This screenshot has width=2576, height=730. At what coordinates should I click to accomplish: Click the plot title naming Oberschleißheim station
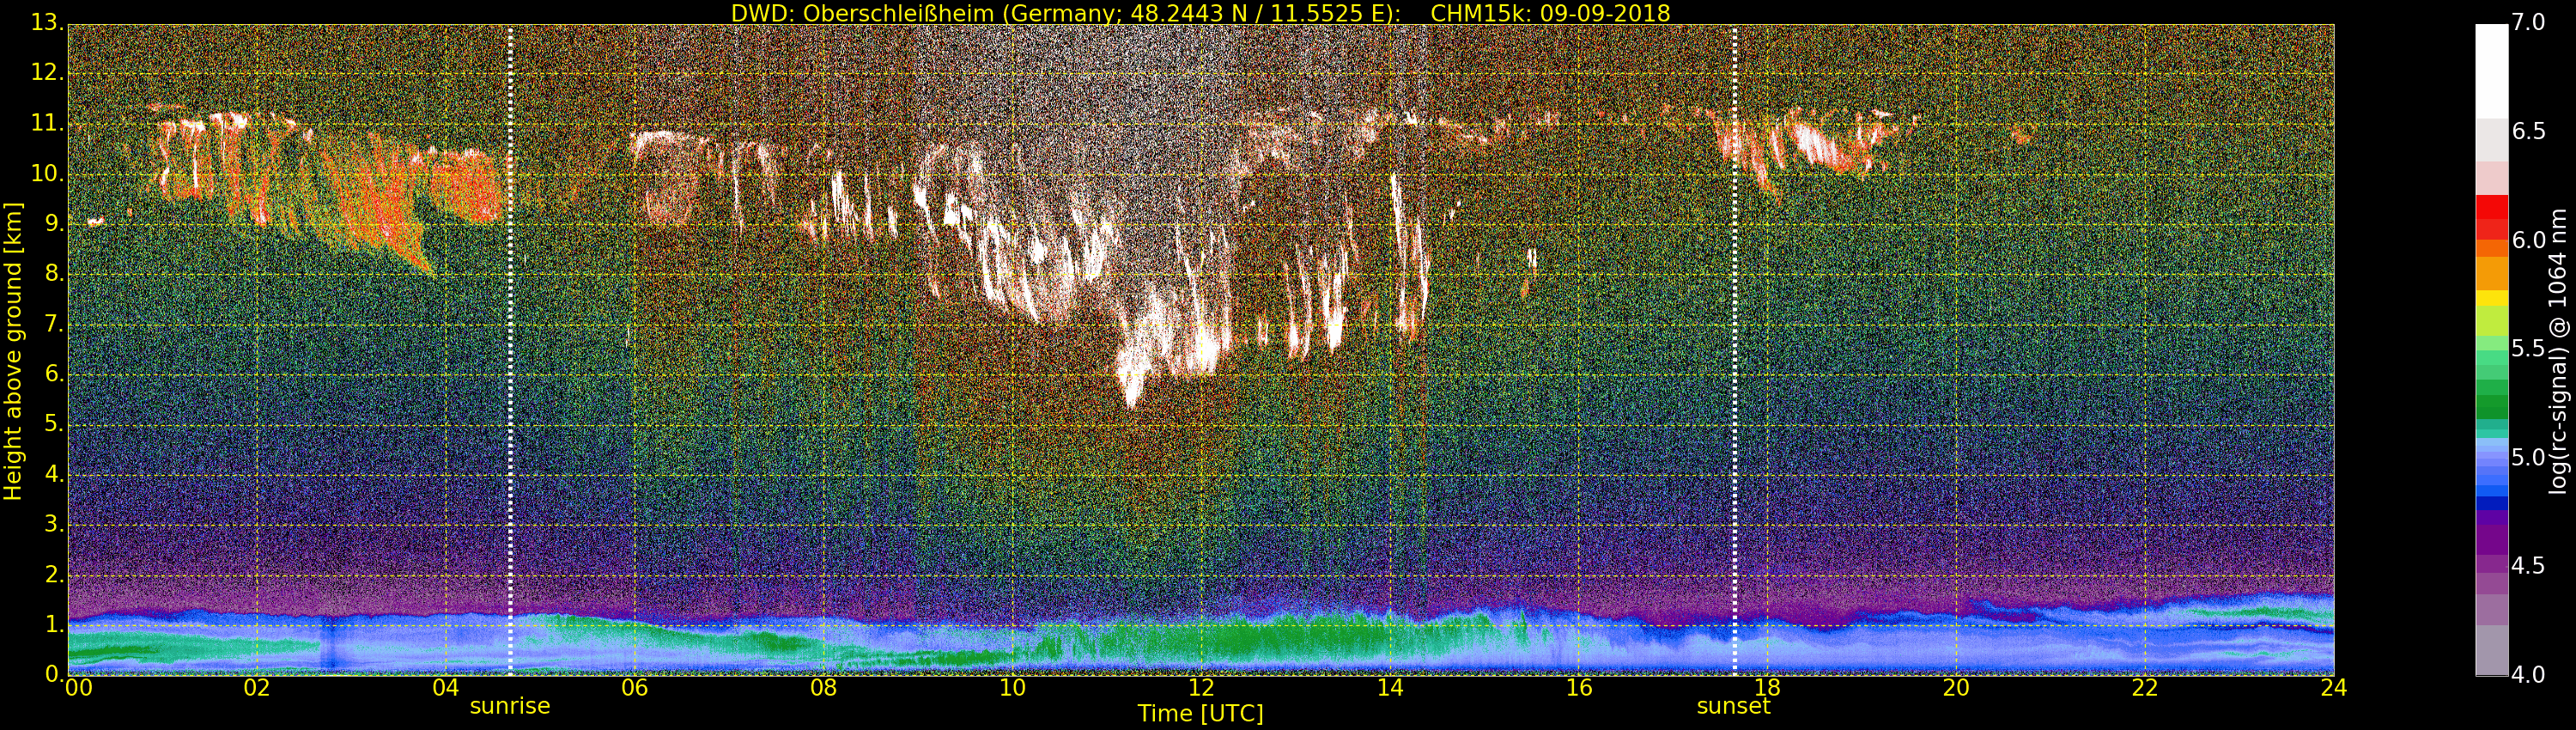pyautogui.click(x=1200, y=13)
